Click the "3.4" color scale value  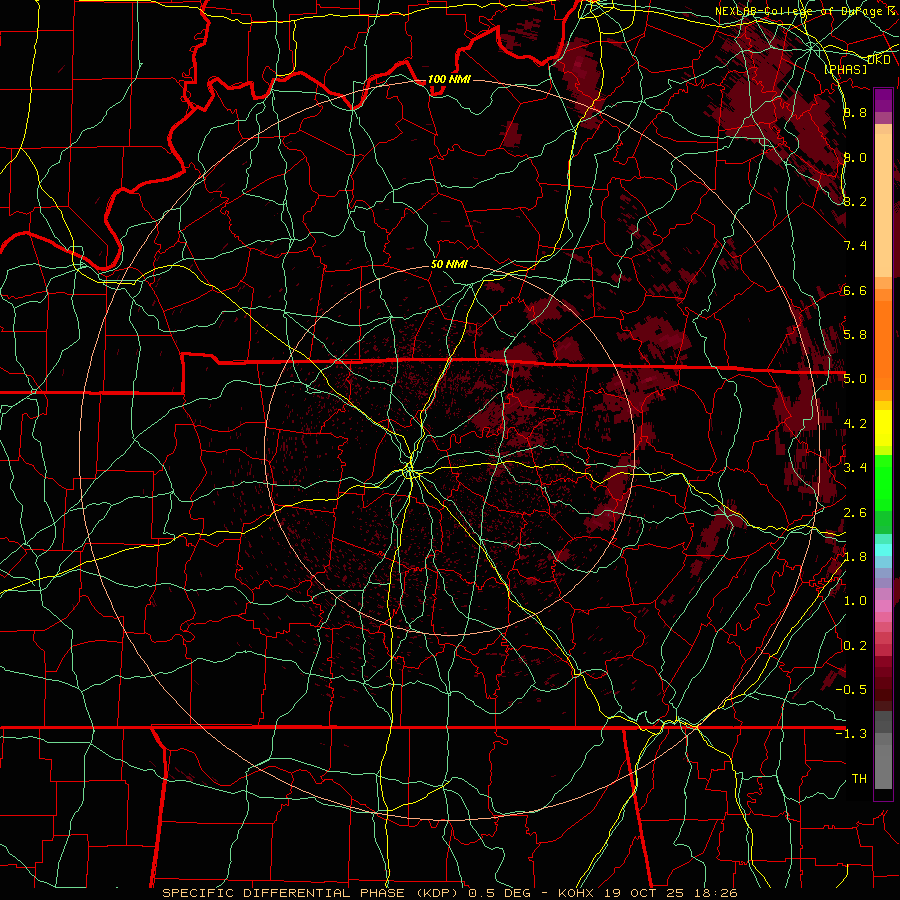pos(855,468)
